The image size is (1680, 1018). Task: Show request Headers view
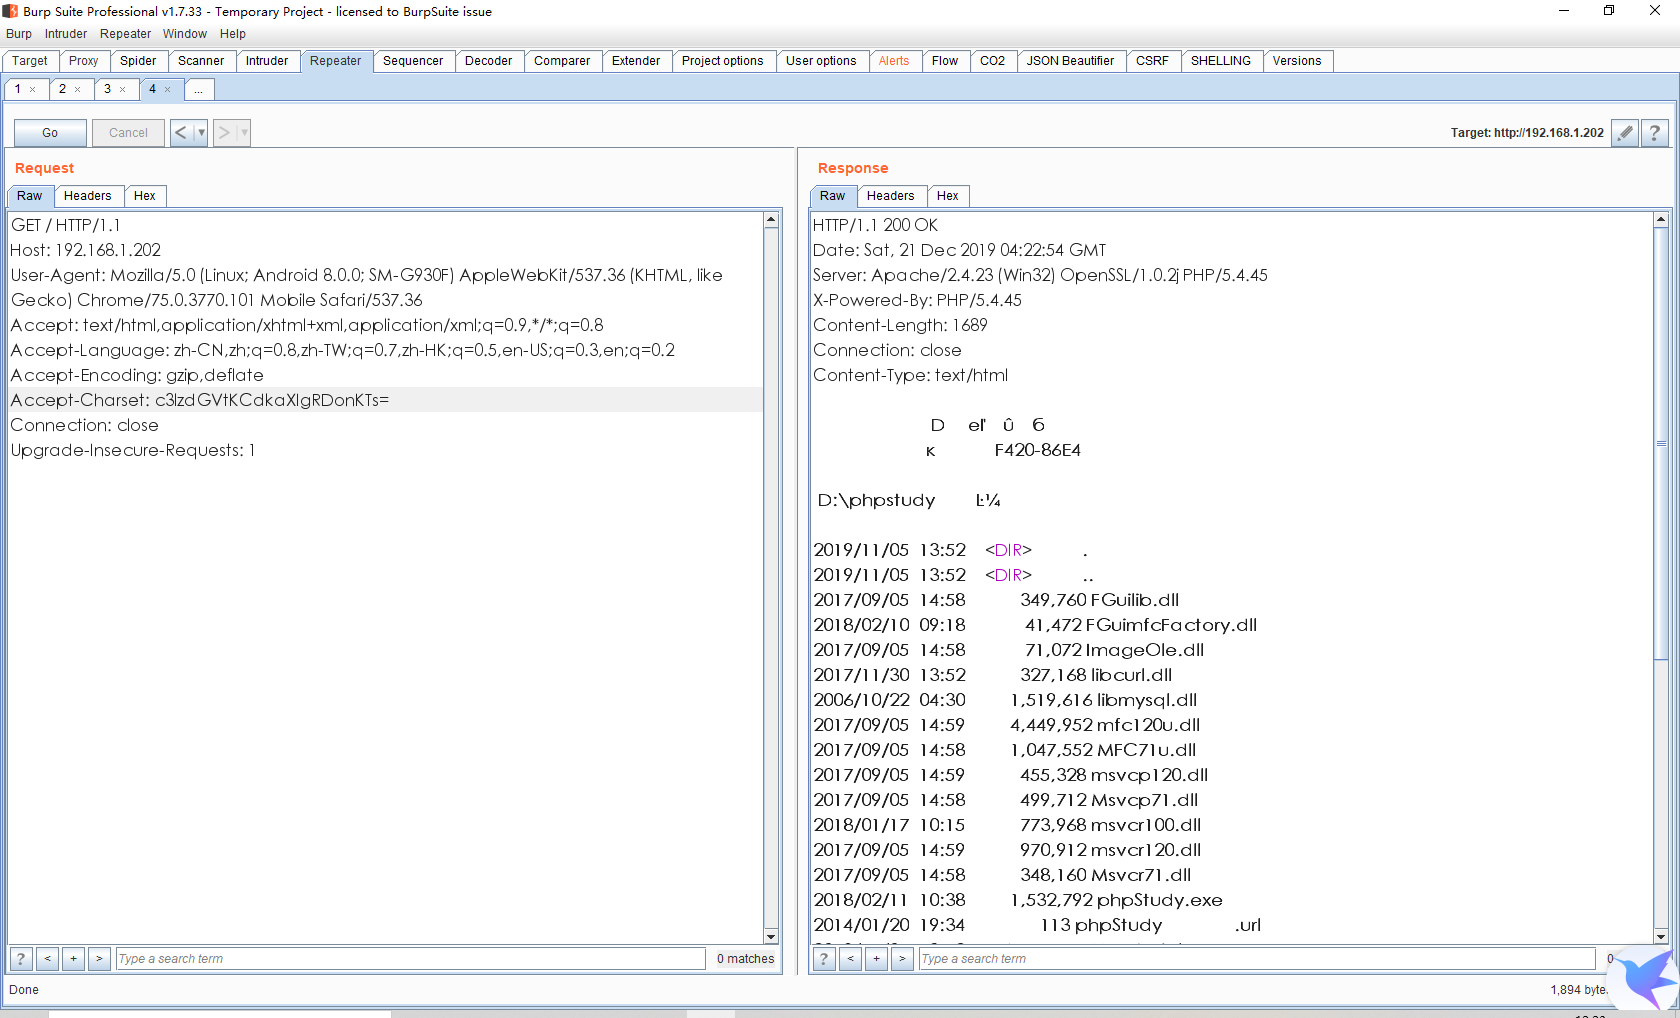(88, 196)
